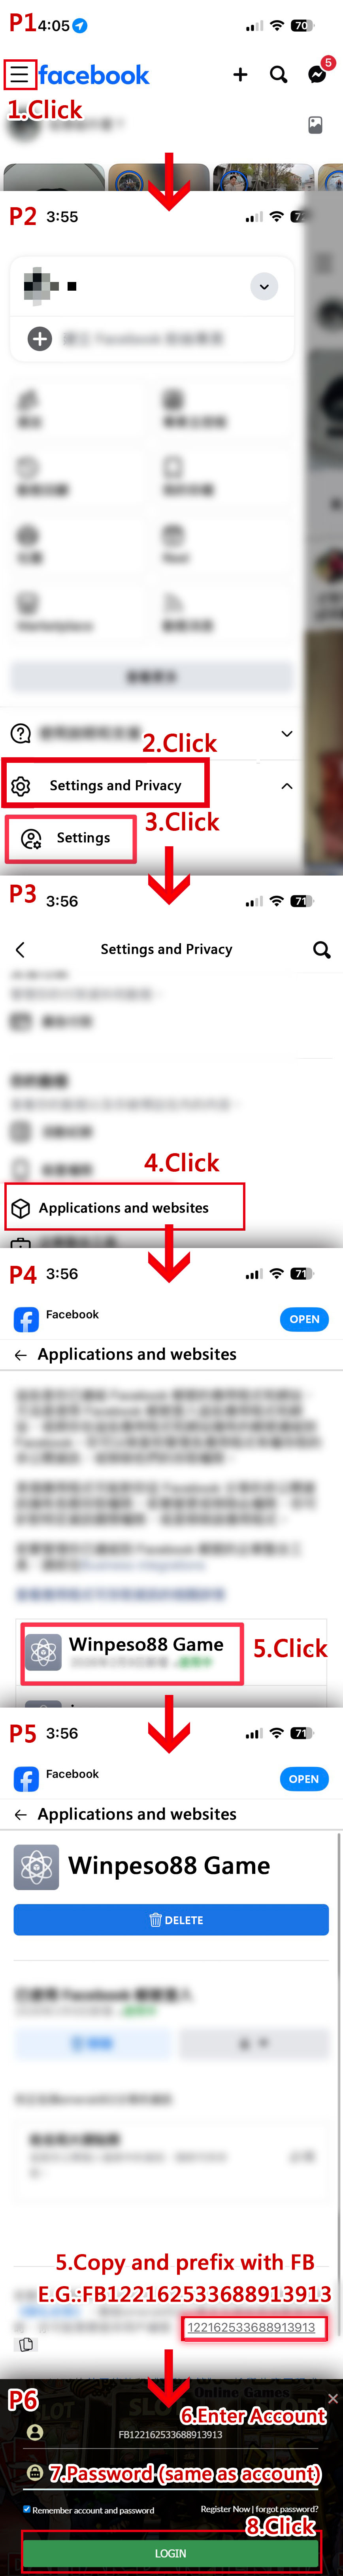Expand the help section chevron
Screen dimensions: 343x2576
coord(287,734)
